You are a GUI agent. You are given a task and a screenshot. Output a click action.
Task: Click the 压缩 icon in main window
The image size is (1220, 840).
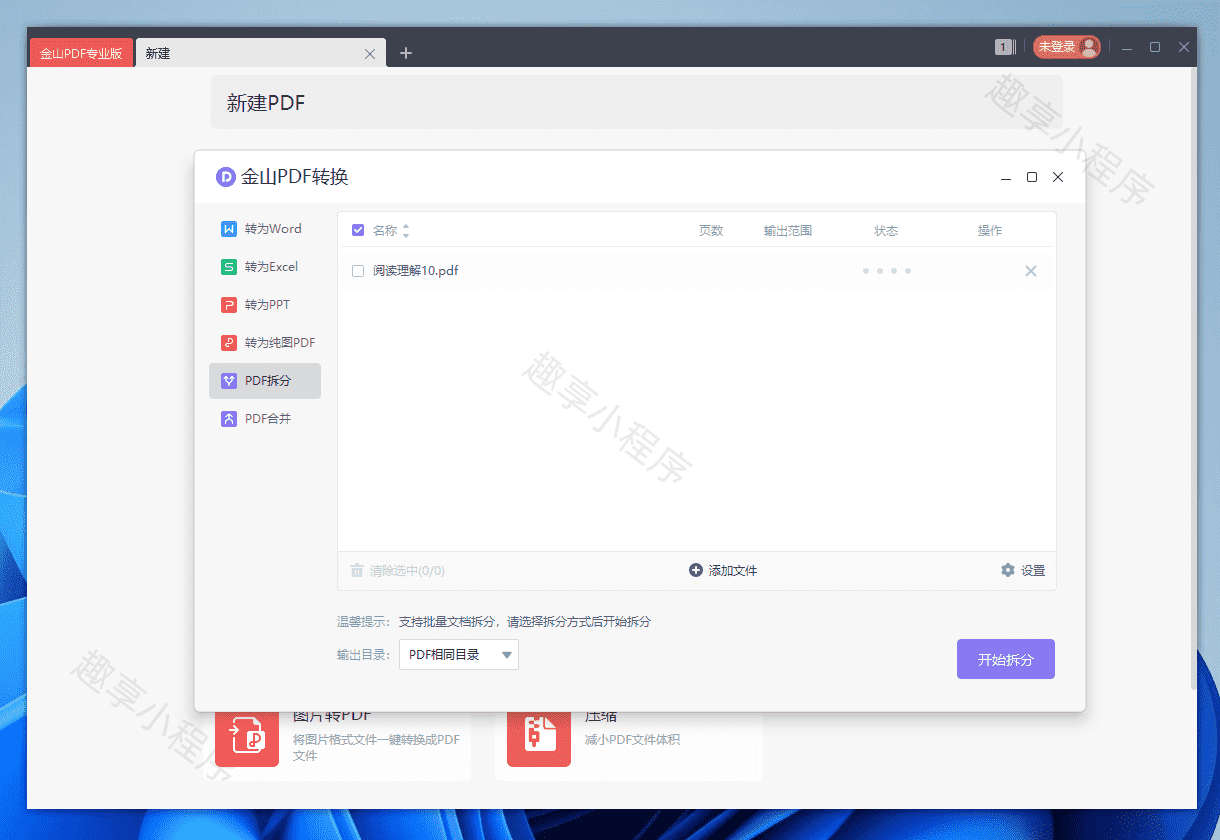[x=539, y=741]
